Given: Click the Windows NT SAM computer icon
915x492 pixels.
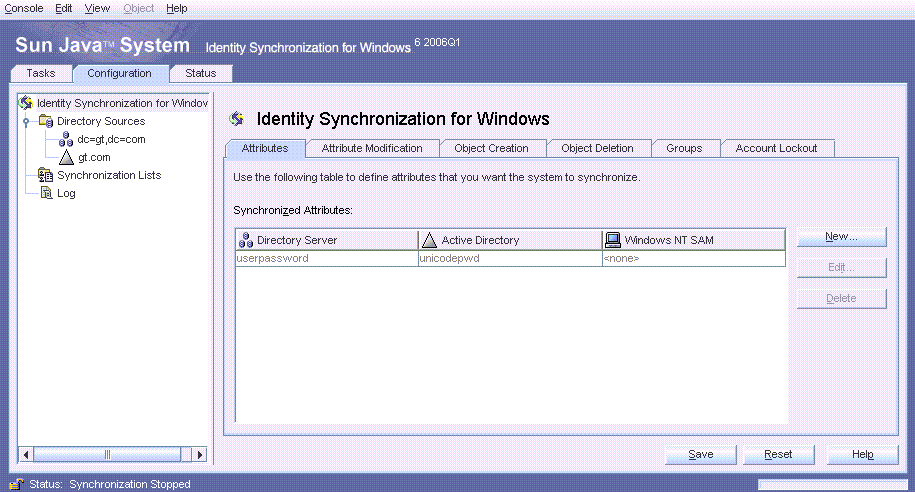Looking at the screenshot, I should coord(613,240).
